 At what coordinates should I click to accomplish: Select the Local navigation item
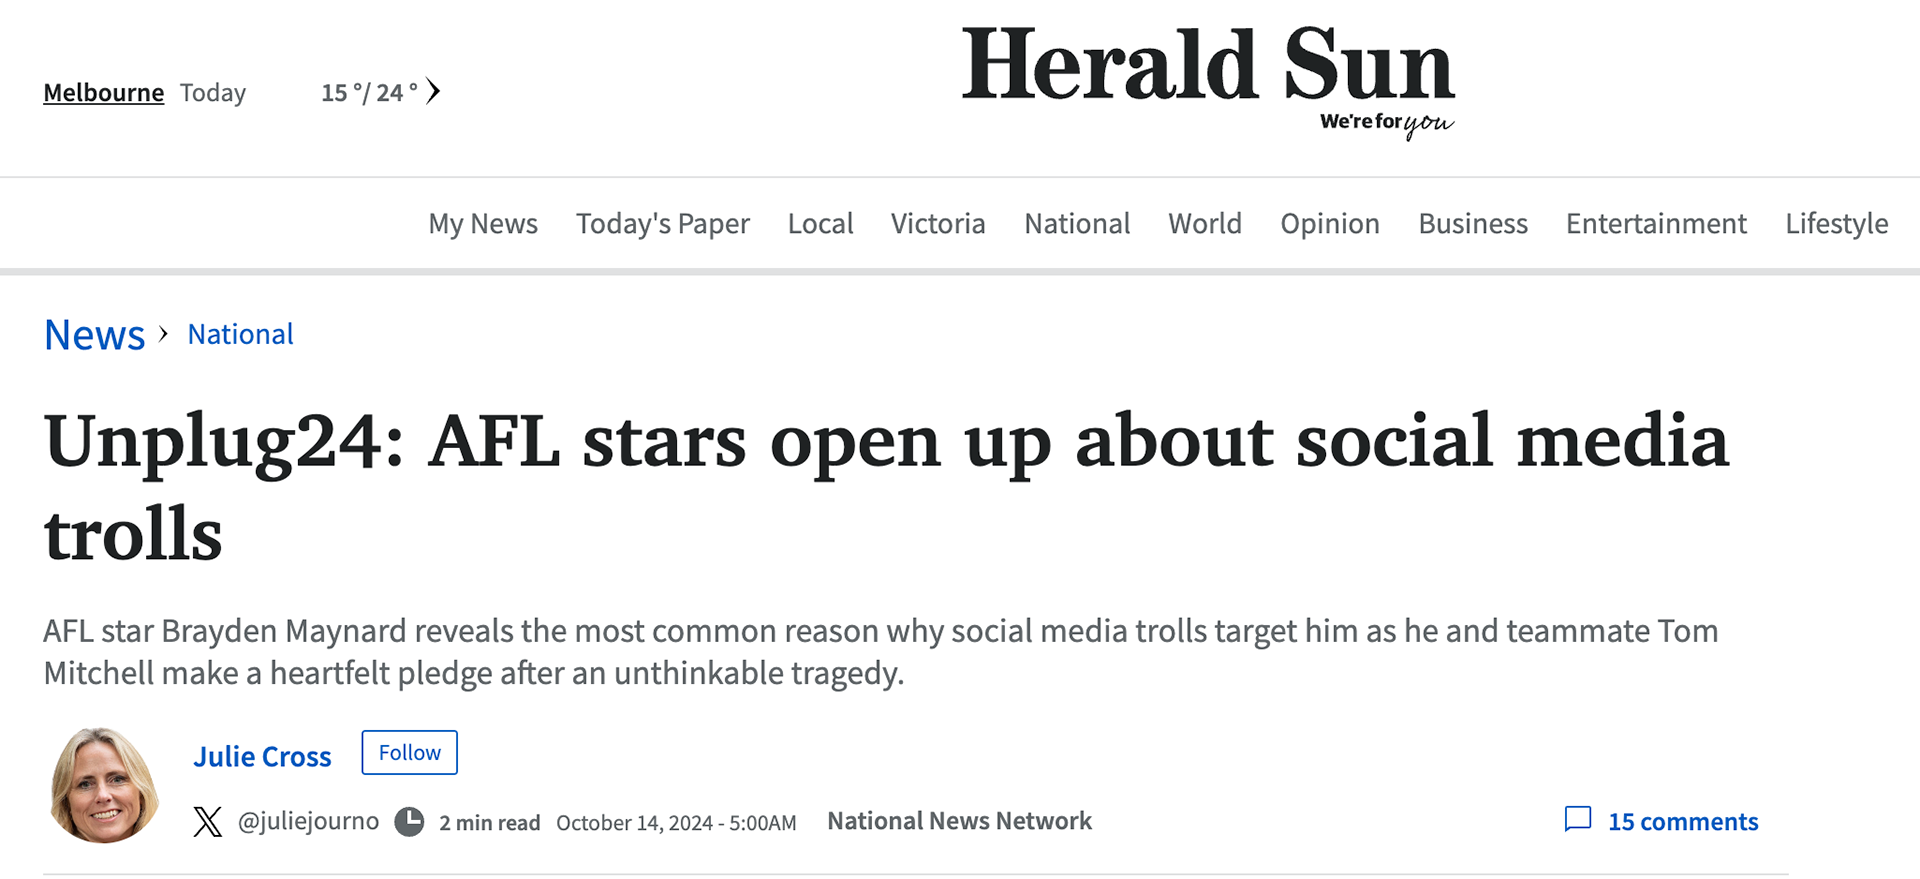pyautogui.click(x=820, y=224)
